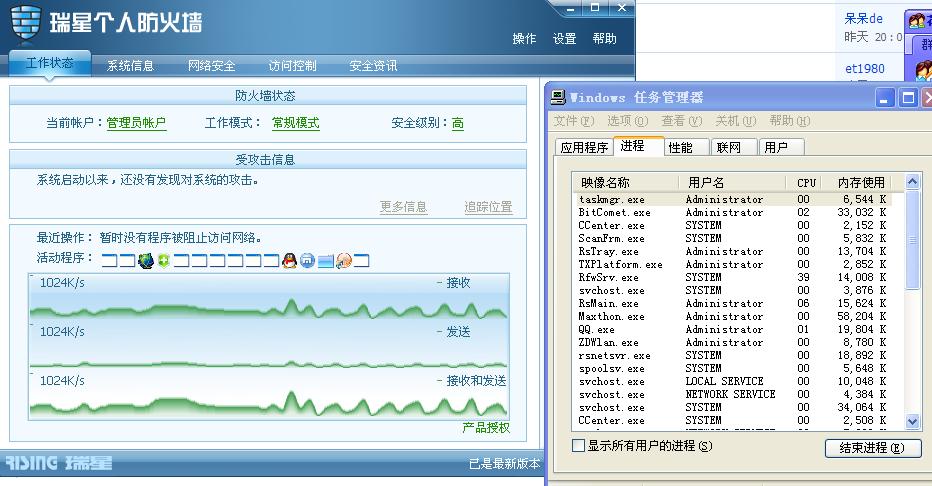
Task: Click the 追踪位置 link
Action: tap(488, 207)
